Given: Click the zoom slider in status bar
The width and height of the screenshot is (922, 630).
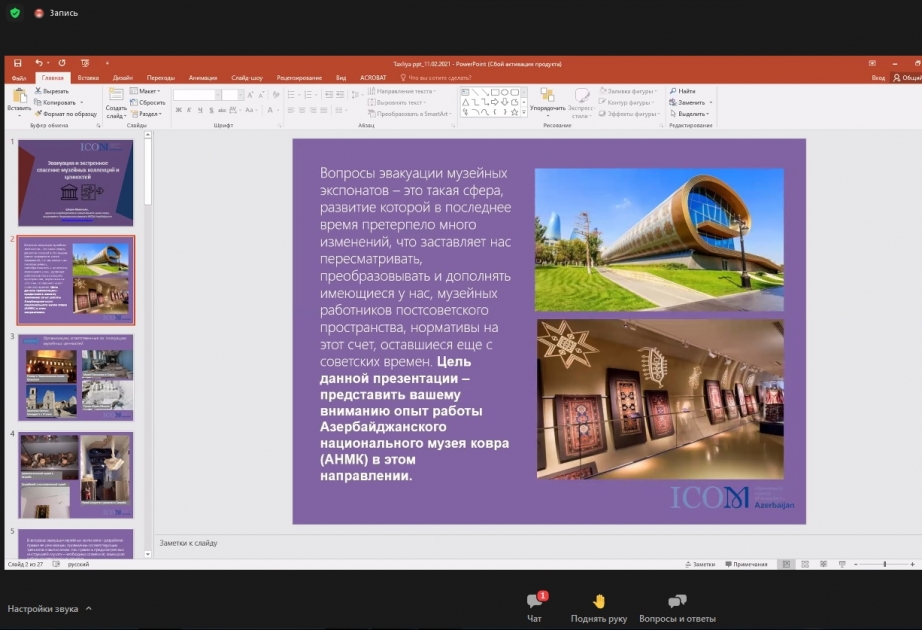Looking at the screenshot, I should (x=884, y=564).
